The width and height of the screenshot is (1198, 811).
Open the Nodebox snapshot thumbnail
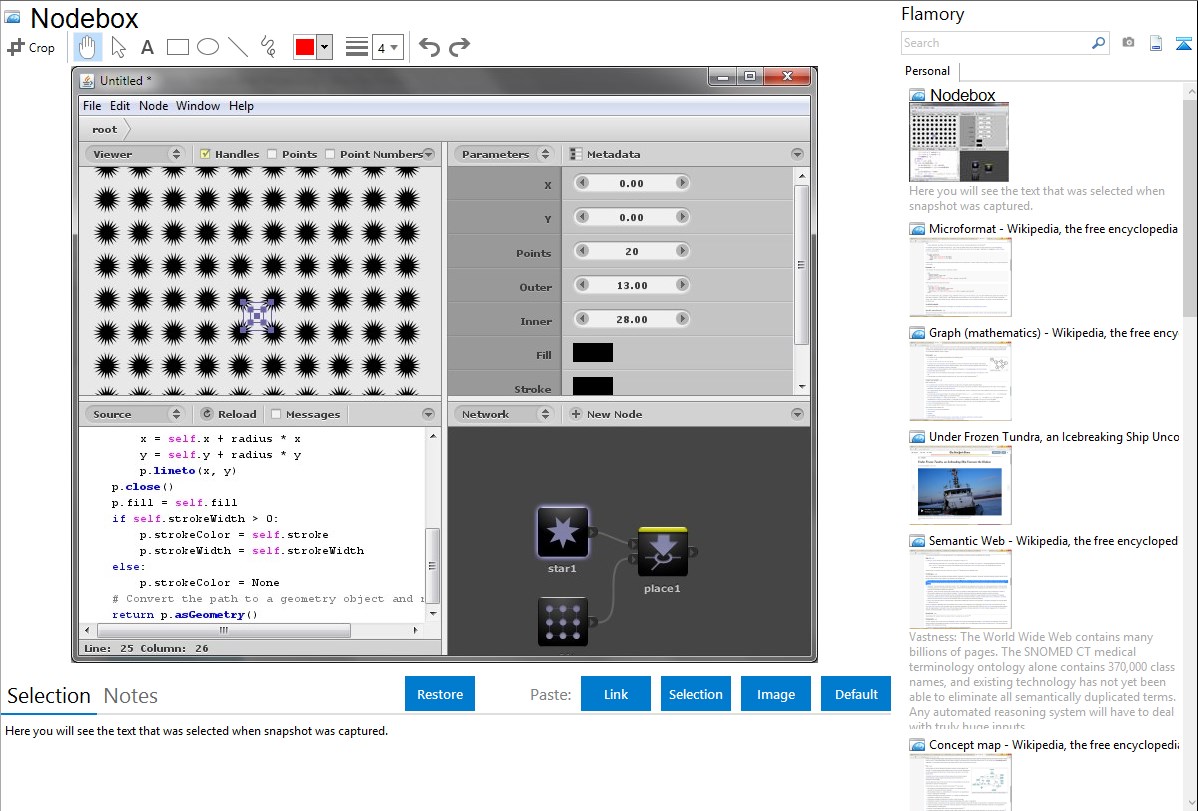(x=959, y=143)
